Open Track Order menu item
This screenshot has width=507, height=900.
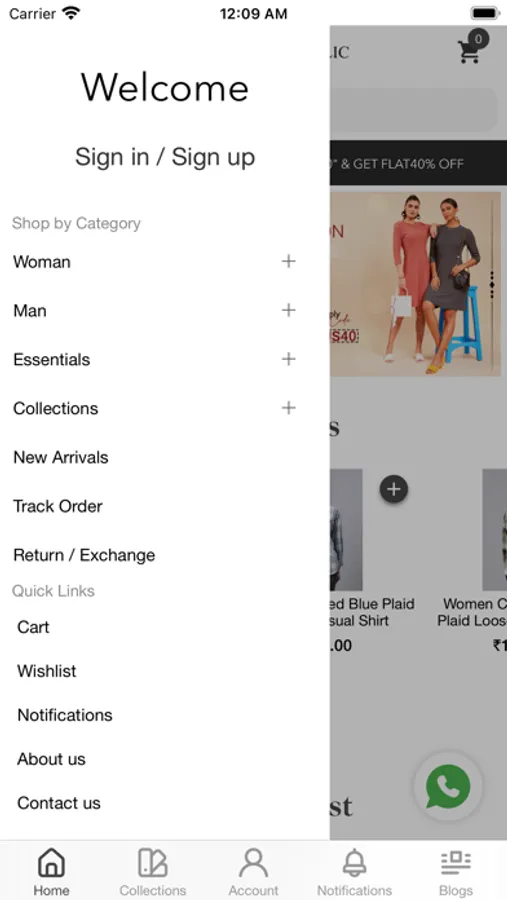pyautogui.click(x=58, y=506)
